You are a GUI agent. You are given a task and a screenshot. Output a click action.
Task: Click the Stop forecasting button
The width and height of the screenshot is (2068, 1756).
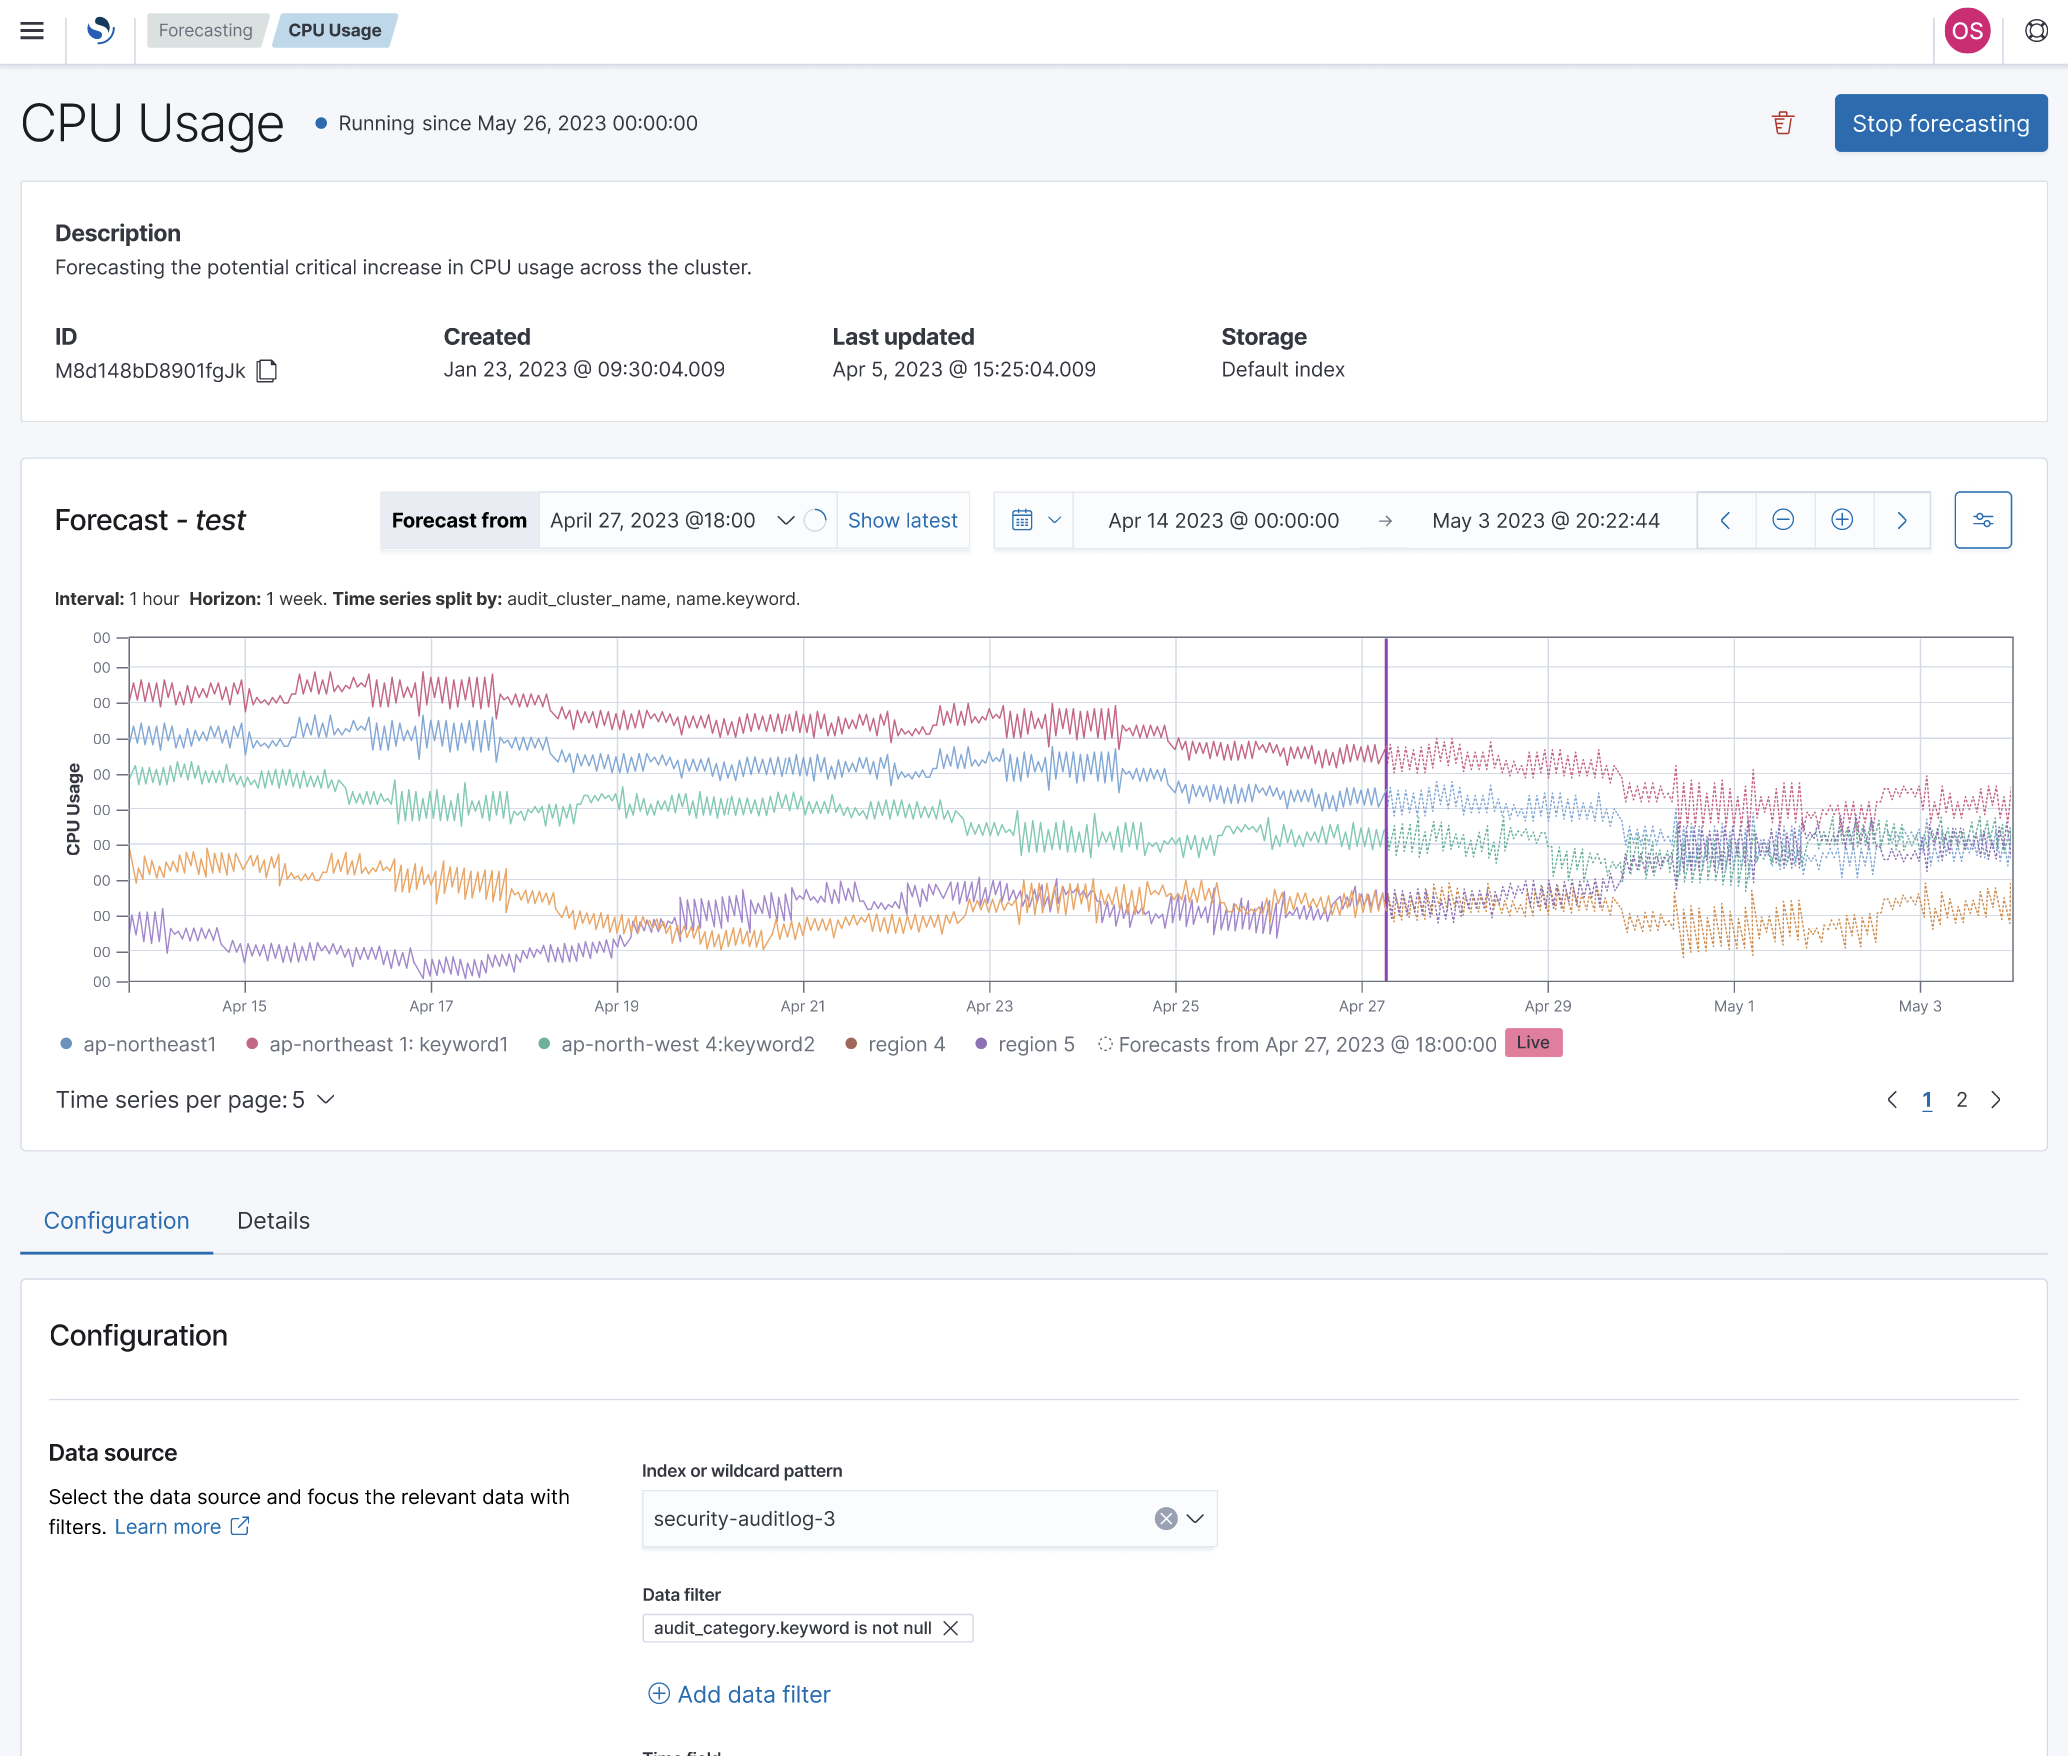(x=1940, y=122)
